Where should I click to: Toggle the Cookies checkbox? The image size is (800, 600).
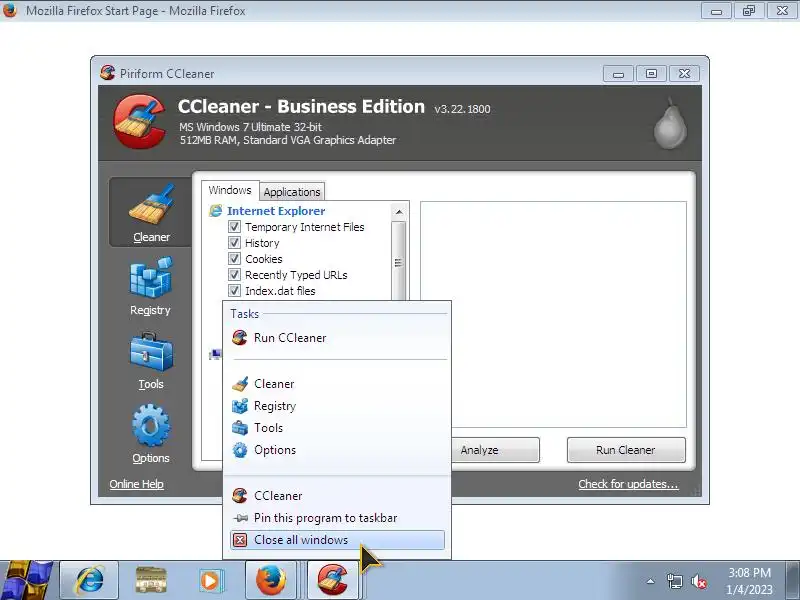coord(234,259)
